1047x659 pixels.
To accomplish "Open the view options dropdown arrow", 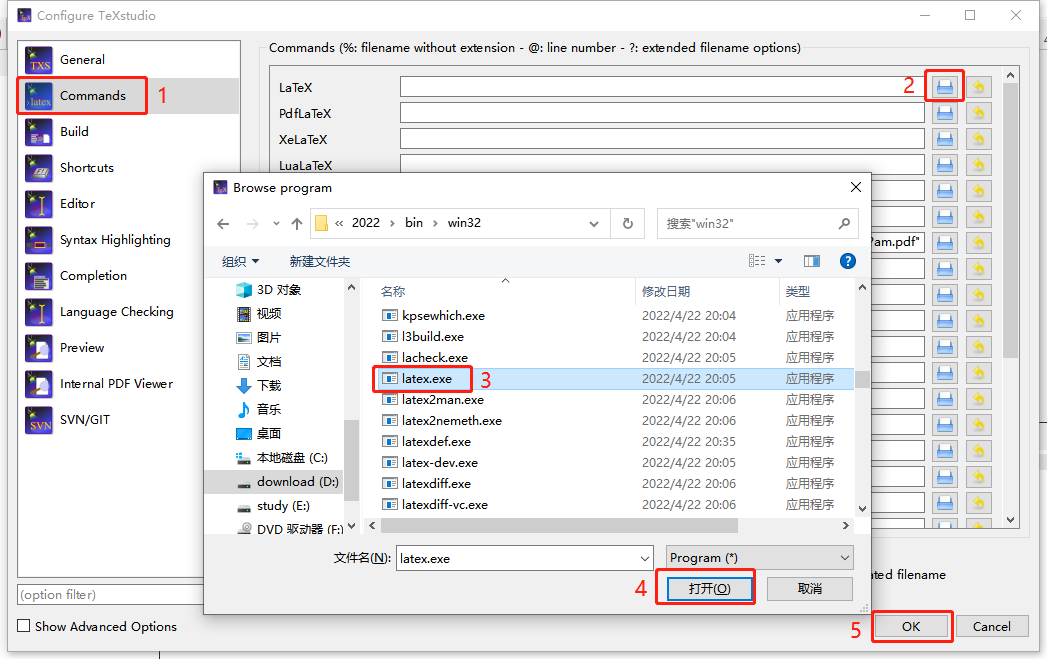I will coord(778,261).
